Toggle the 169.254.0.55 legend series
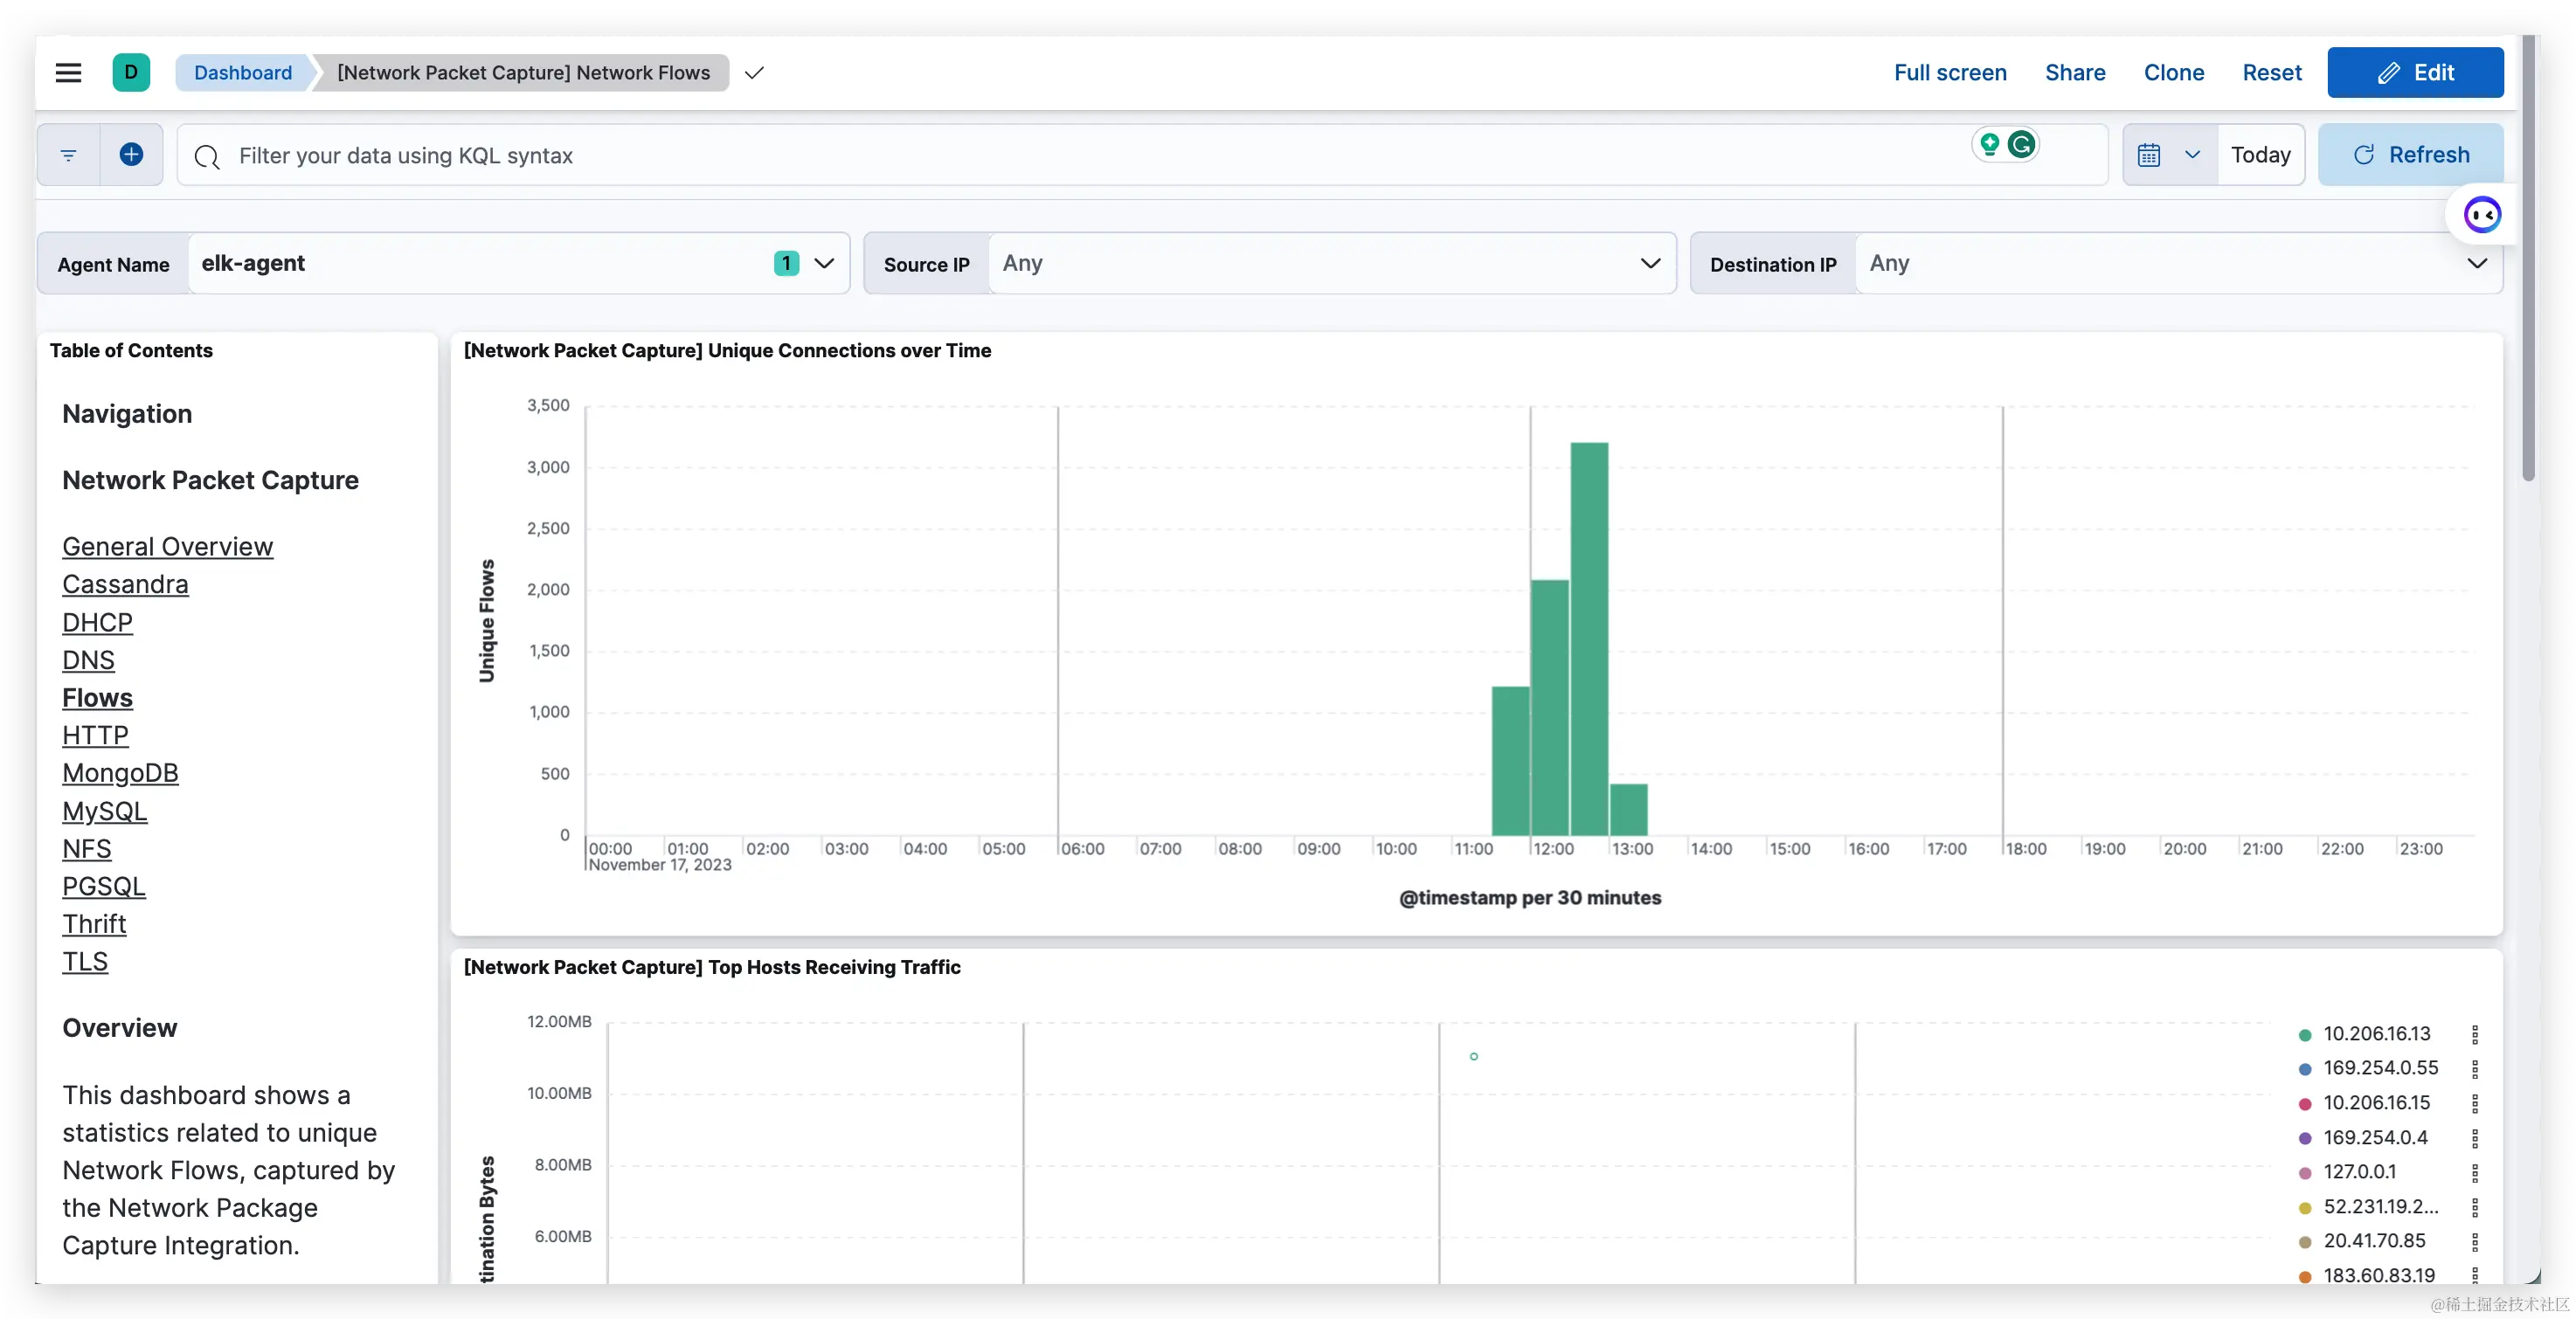Image resolution: width=2576 pixels, height=1319 pixels. tap(2380, 1068)
